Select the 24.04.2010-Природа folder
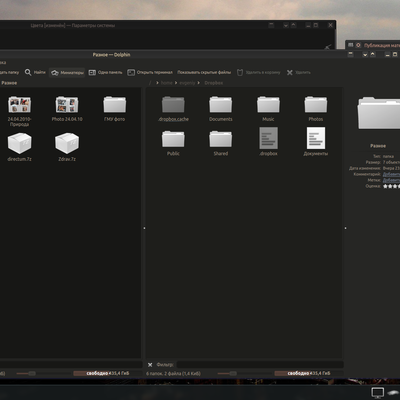The width and height of the screenshot is (400, 400). click(19, 111)
